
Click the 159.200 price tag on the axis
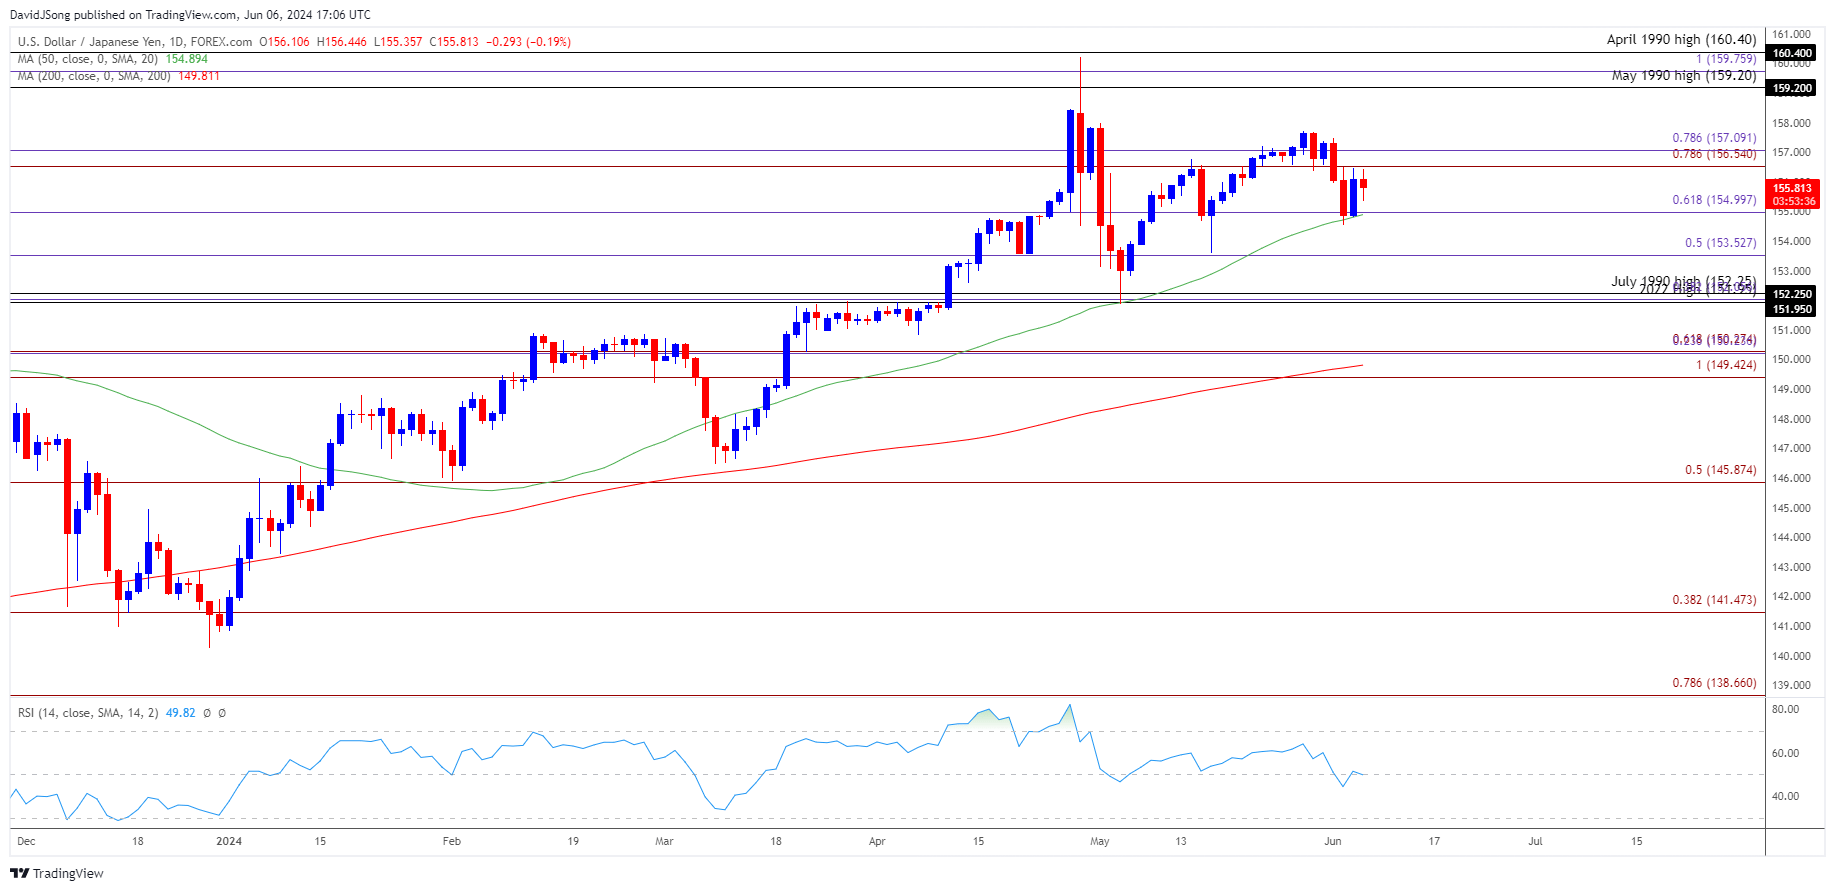point(1792,88)
